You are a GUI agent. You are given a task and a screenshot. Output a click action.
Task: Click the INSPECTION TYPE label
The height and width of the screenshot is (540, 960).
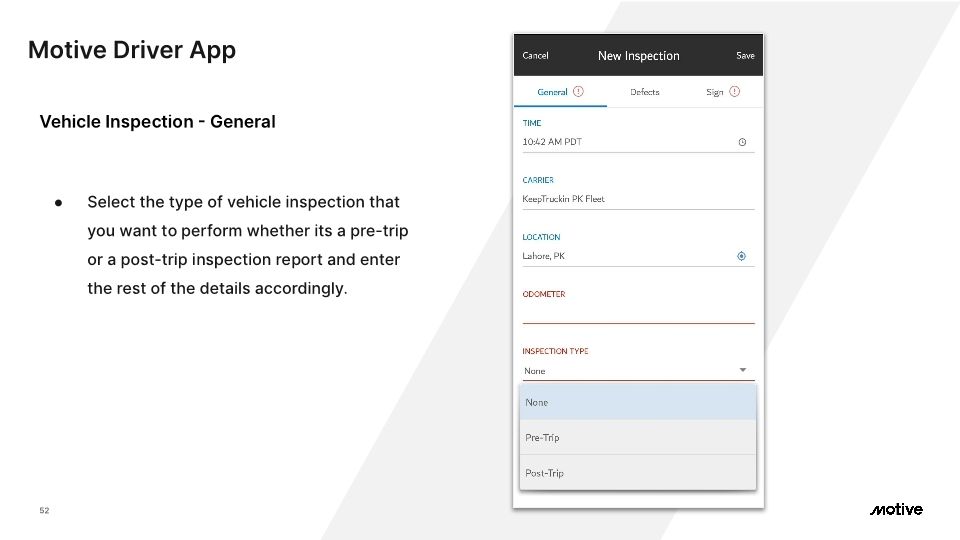click(555, 351)
